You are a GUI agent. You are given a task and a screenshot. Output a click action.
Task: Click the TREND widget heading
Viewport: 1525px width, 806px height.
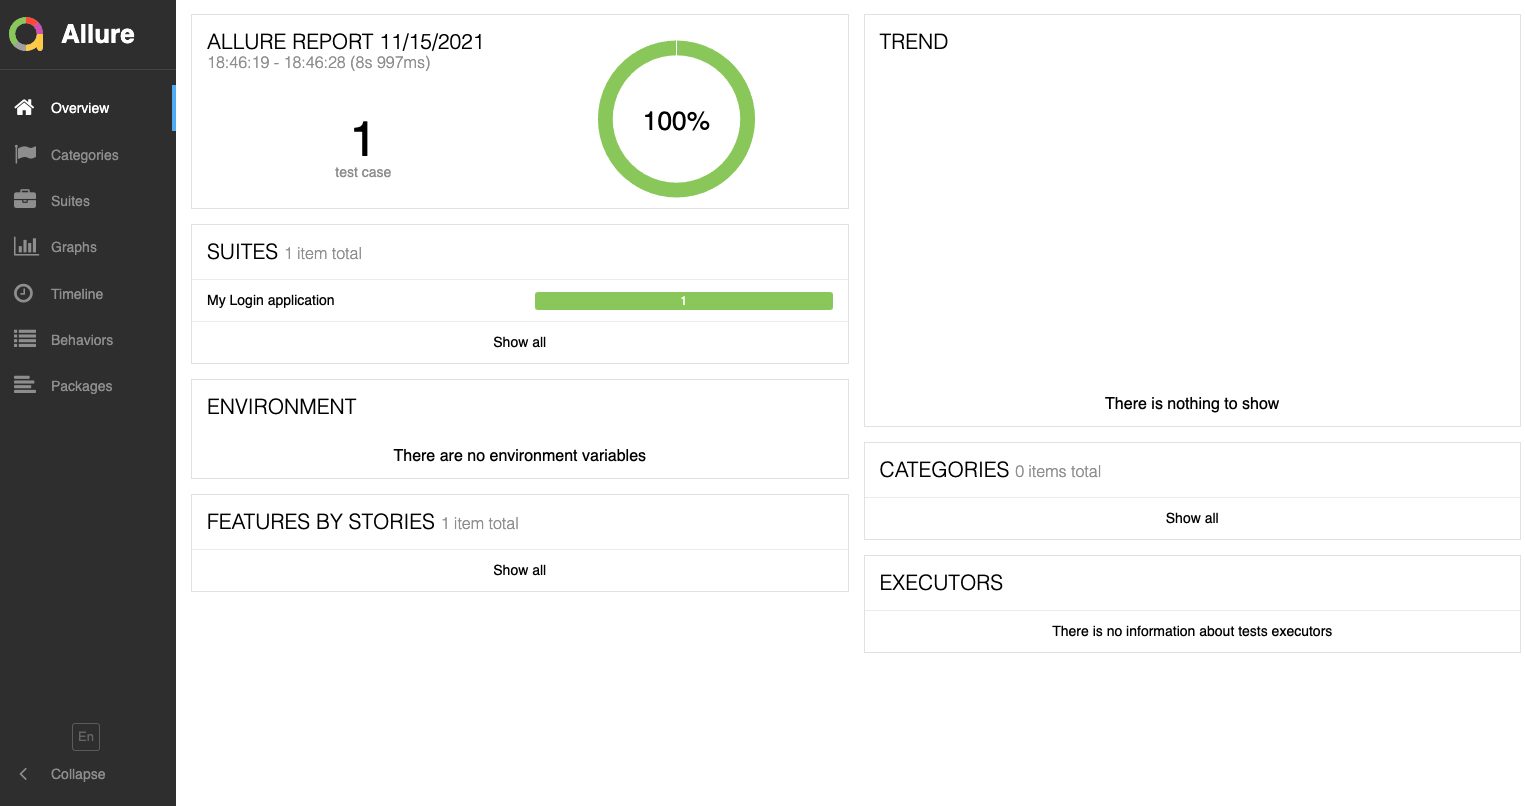pos(914,42)
